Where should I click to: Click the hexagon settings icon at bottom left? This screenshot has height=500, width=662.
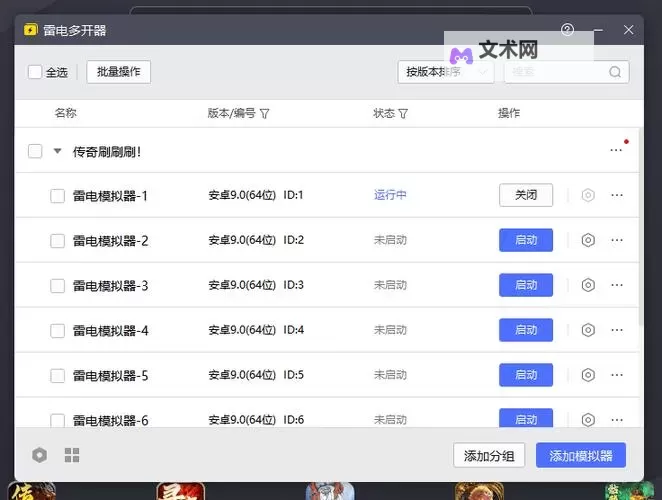tap(39, 456)
